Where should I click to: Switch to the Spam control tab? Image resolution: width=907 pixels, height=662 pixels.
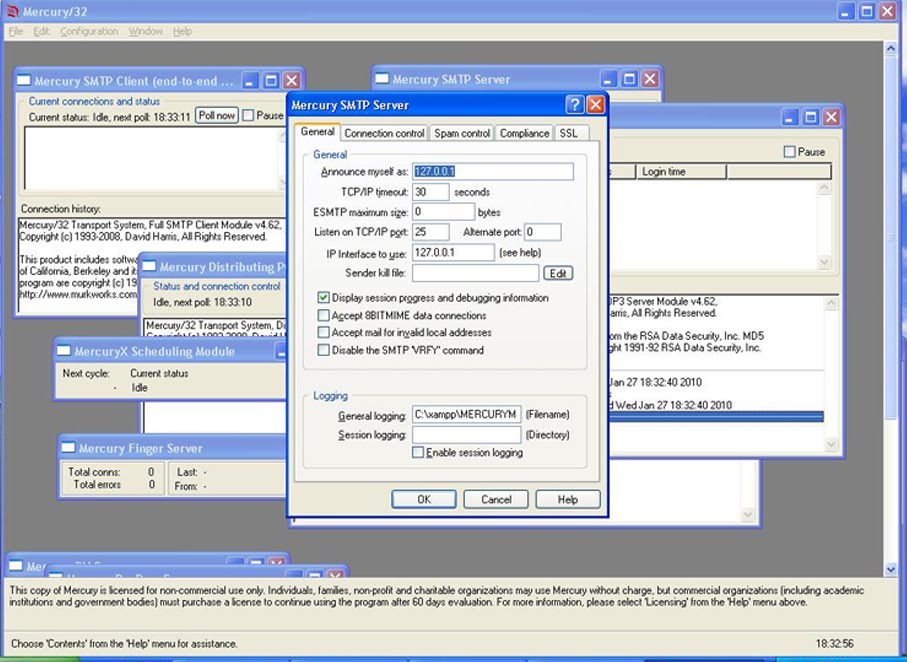[x=462, y=133]
